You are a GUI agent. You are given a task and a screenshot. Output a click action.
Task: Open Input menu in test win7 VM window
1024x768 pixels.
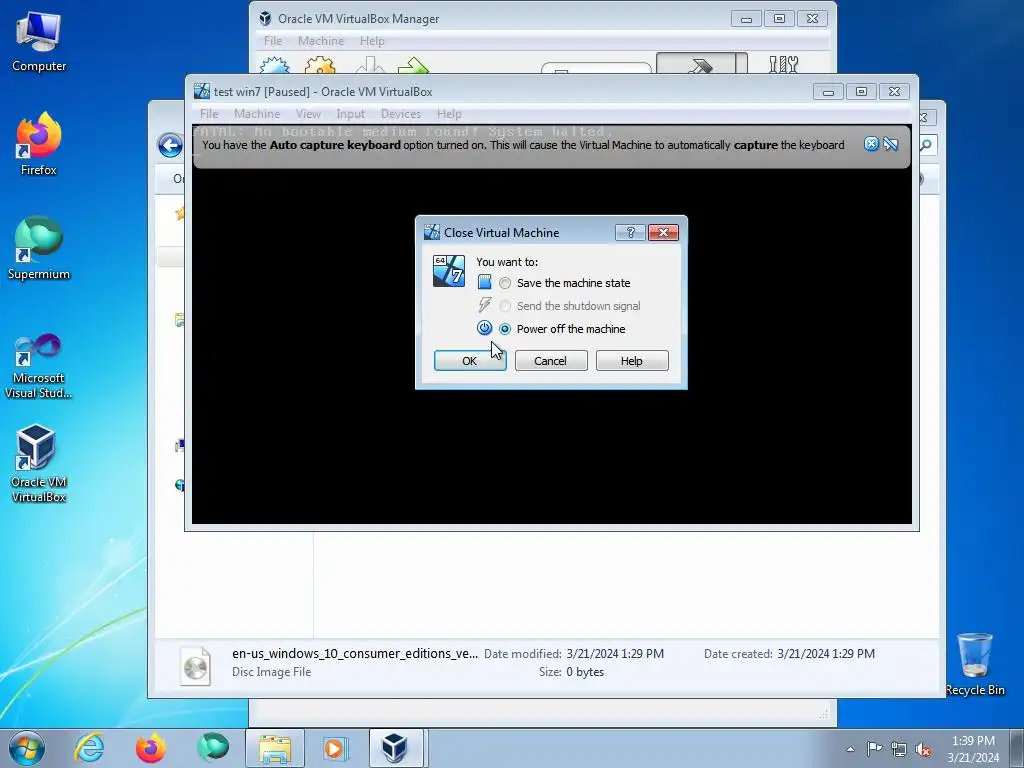(351, 114)
